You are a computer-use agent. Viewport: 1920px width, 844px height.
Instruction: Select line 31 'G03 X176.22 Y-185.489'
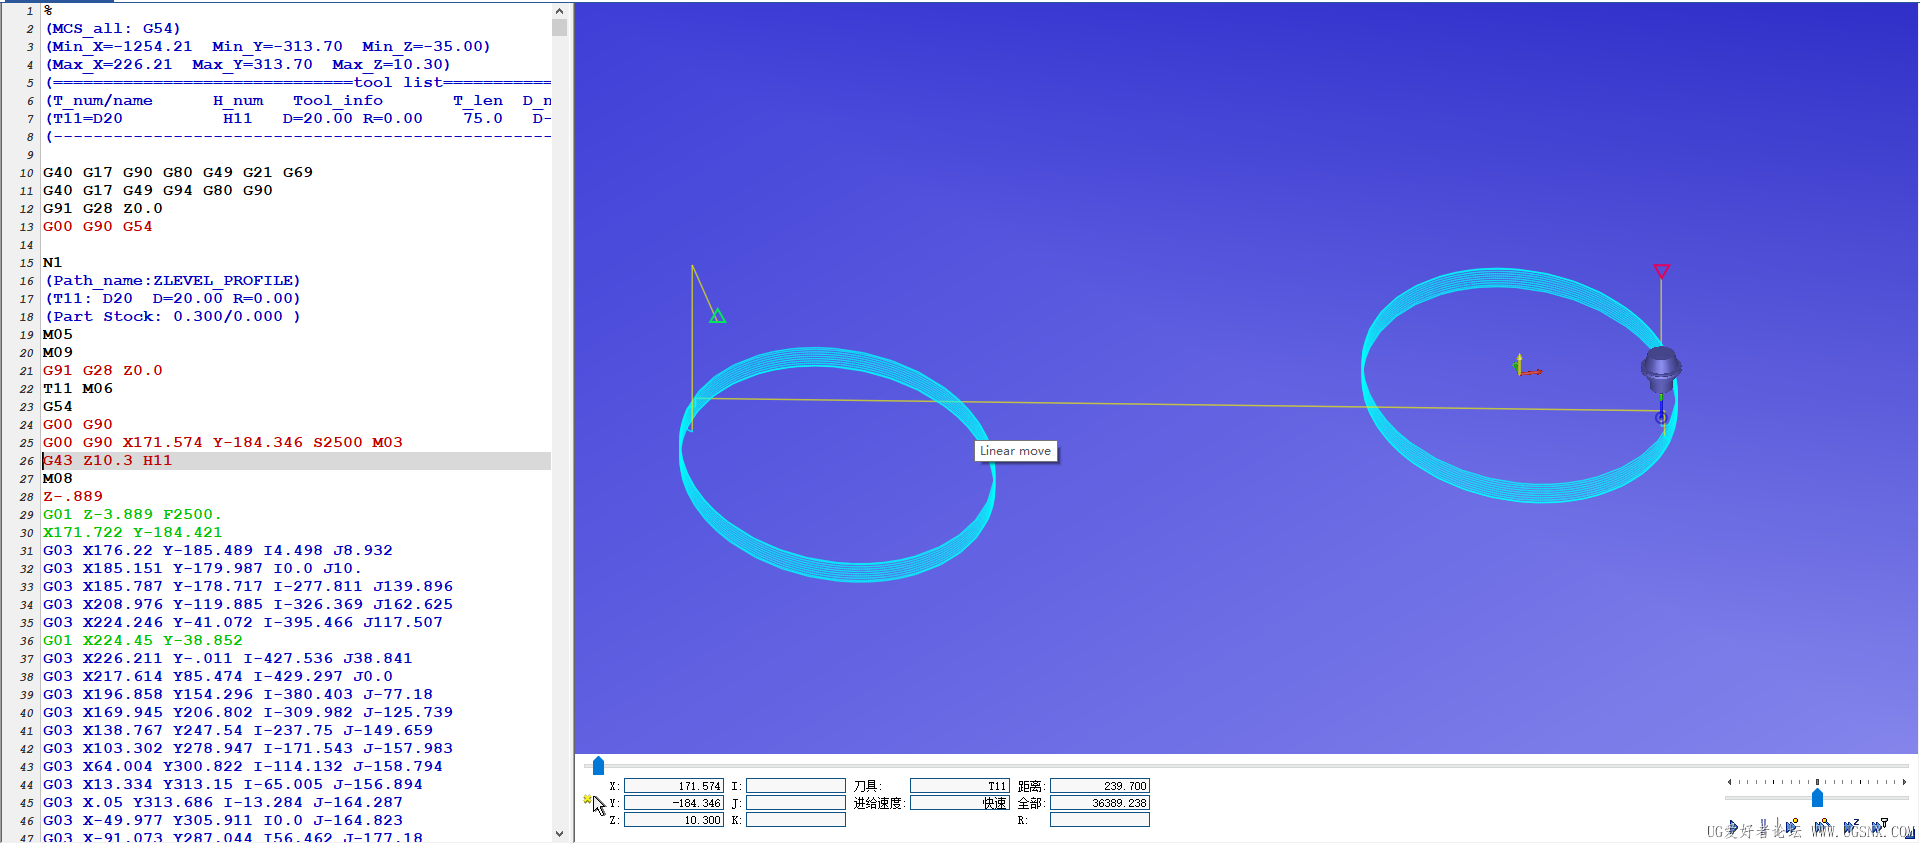click(x=217, y=551)
